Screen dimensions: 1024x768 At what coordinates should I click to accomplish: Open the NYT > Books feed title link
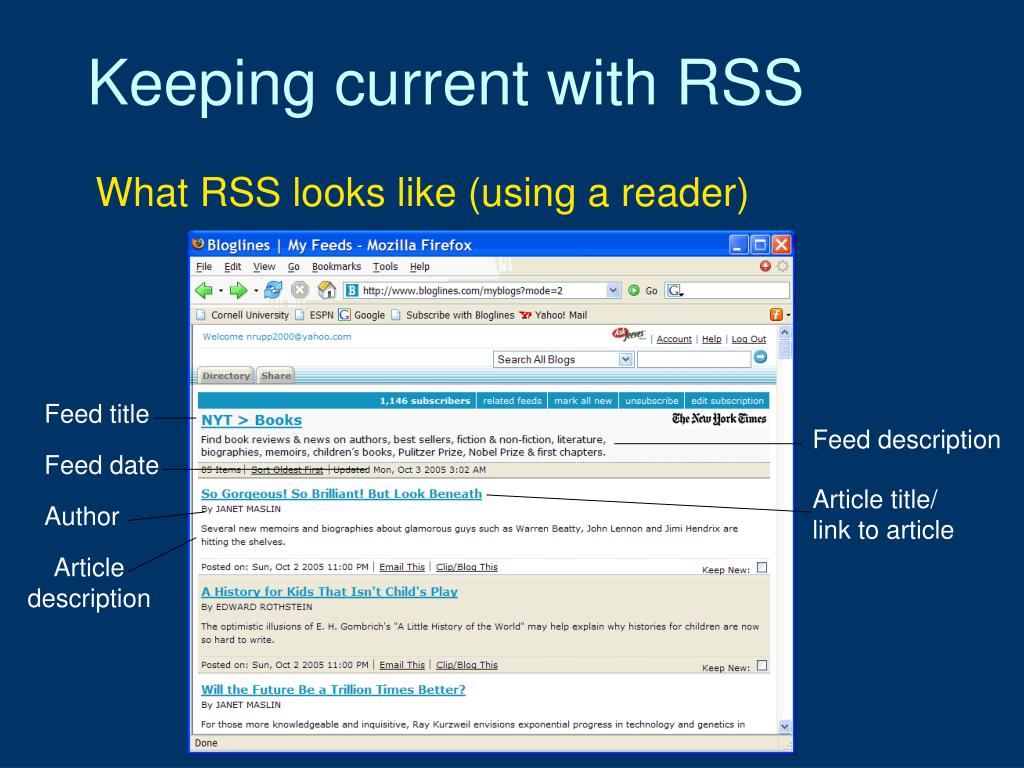pyautogui.click(x=251, y=420)
